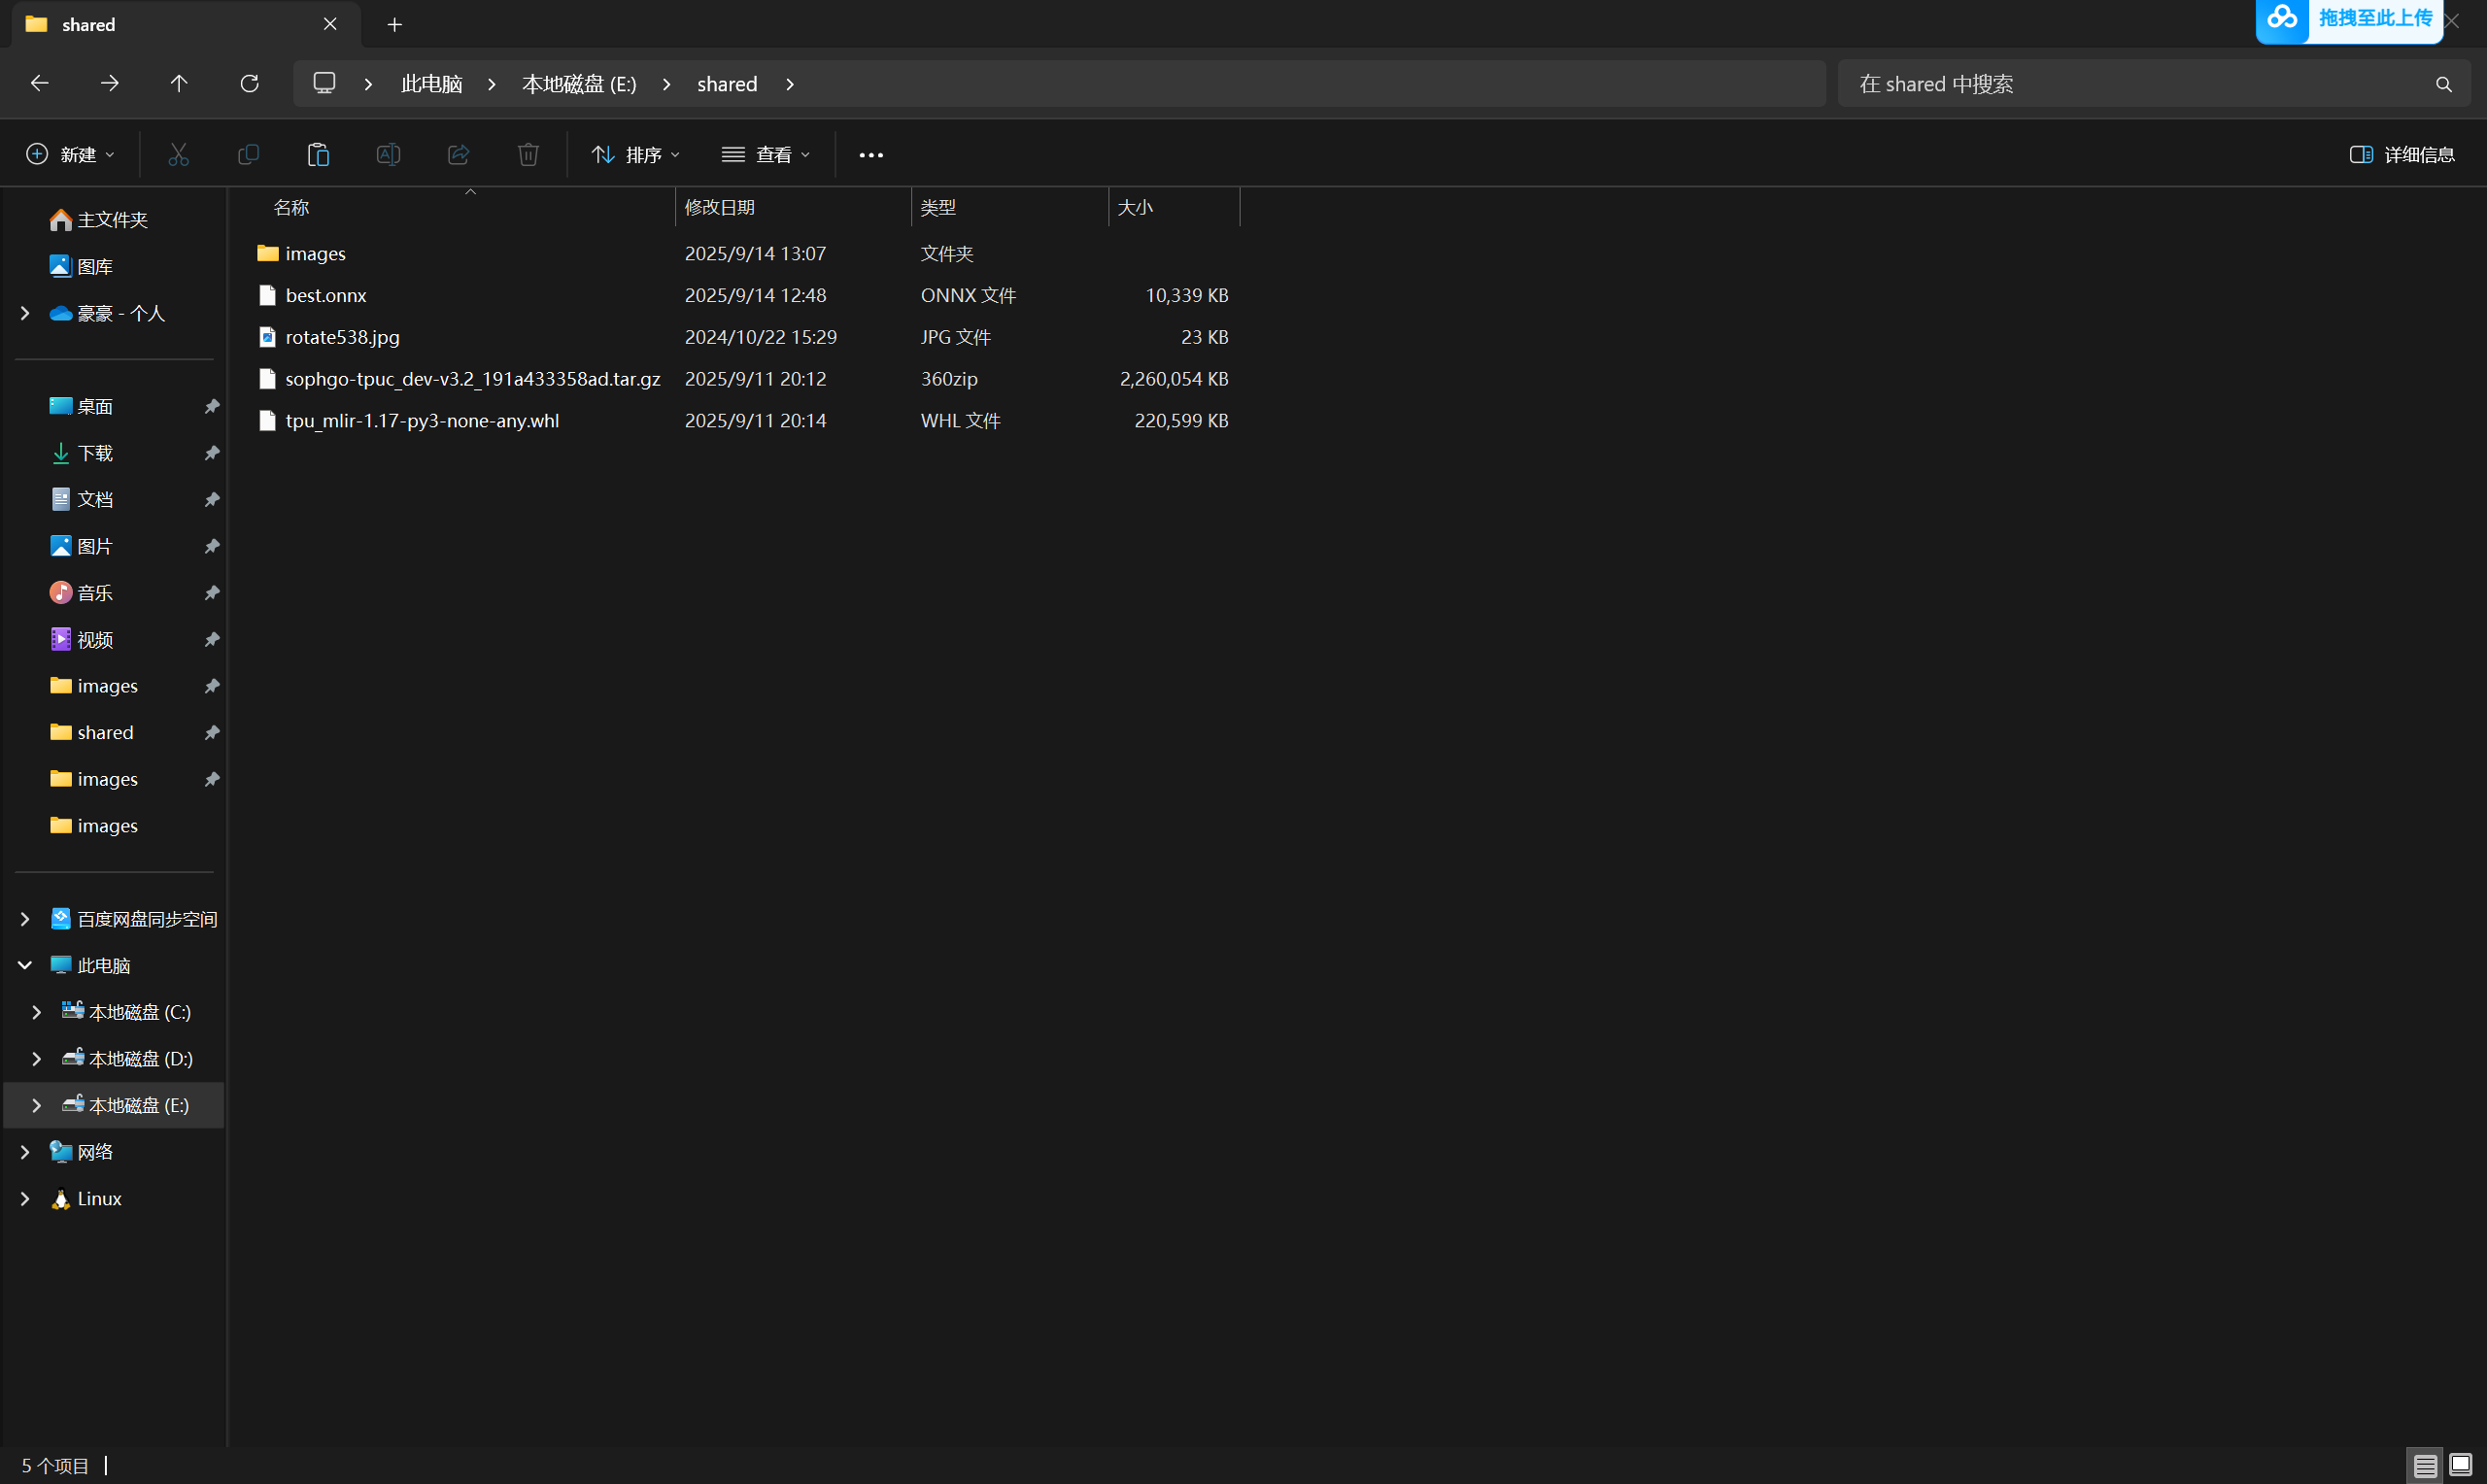Open the 新建 new item menu
2487x1484 pixels.
point(70,154)
